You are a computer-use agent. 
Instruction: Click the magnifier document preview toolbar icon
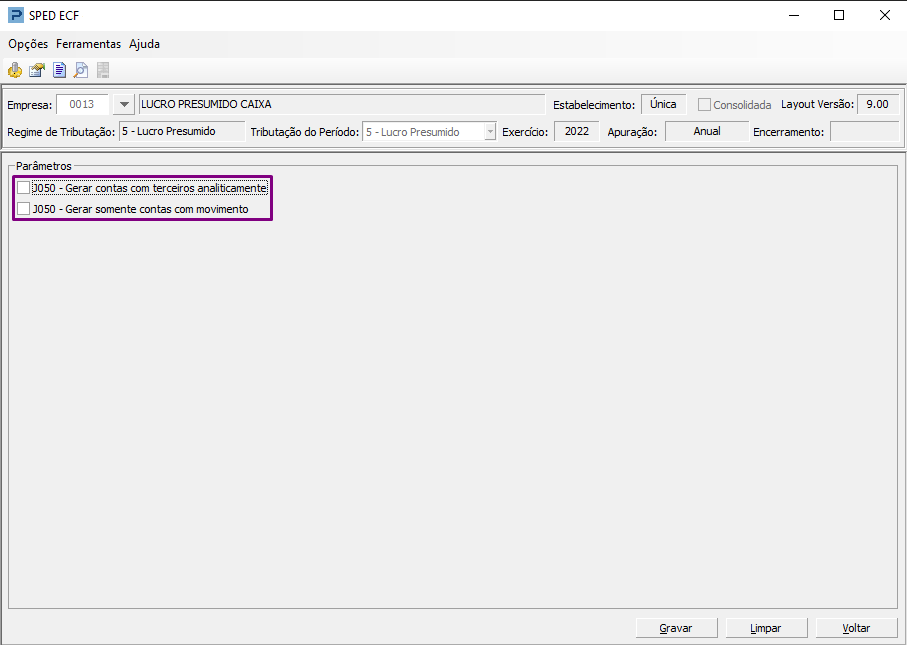(81, 71)
